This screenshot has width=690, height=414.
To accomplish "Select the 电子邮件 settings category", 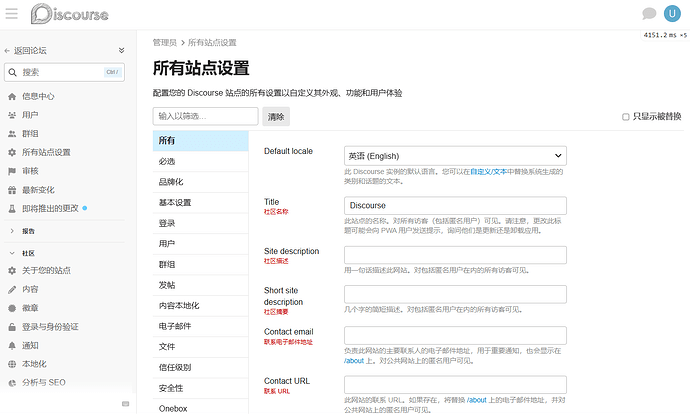I will click(x=201, y=326).
